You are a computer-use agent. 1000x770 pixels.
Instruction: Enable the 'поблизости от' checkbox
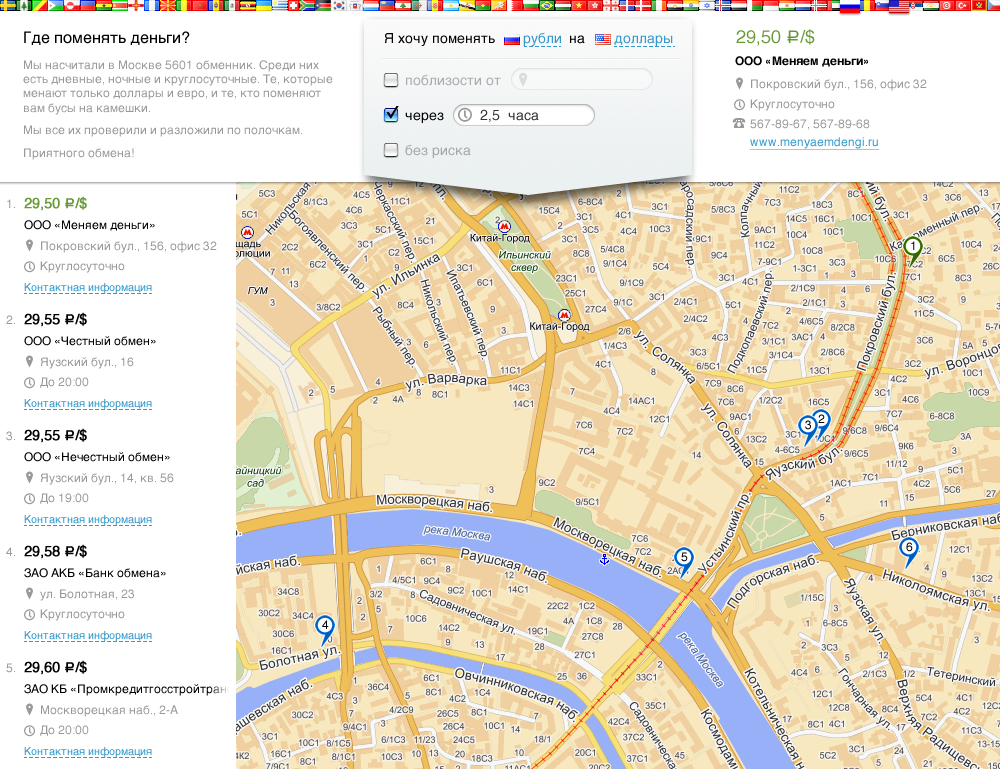tap(391, 80)
